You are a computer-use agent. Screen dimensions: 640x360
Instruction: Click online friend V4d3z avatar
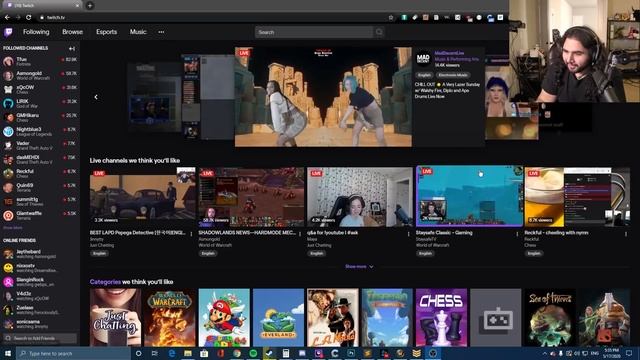click(x=8, y=296)
